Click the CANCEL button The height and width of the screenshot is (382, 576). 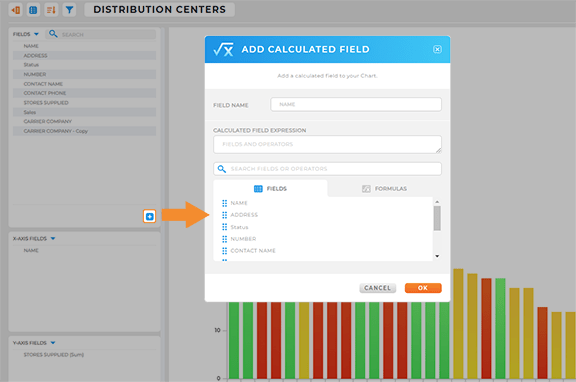coord(378,288)
